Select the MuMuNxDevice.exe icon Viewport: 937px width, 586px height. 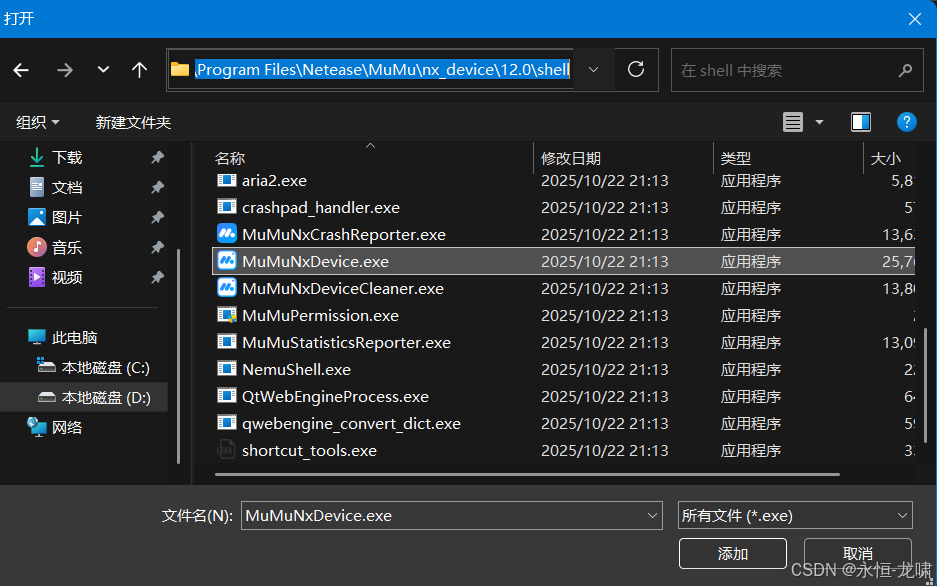226,260
